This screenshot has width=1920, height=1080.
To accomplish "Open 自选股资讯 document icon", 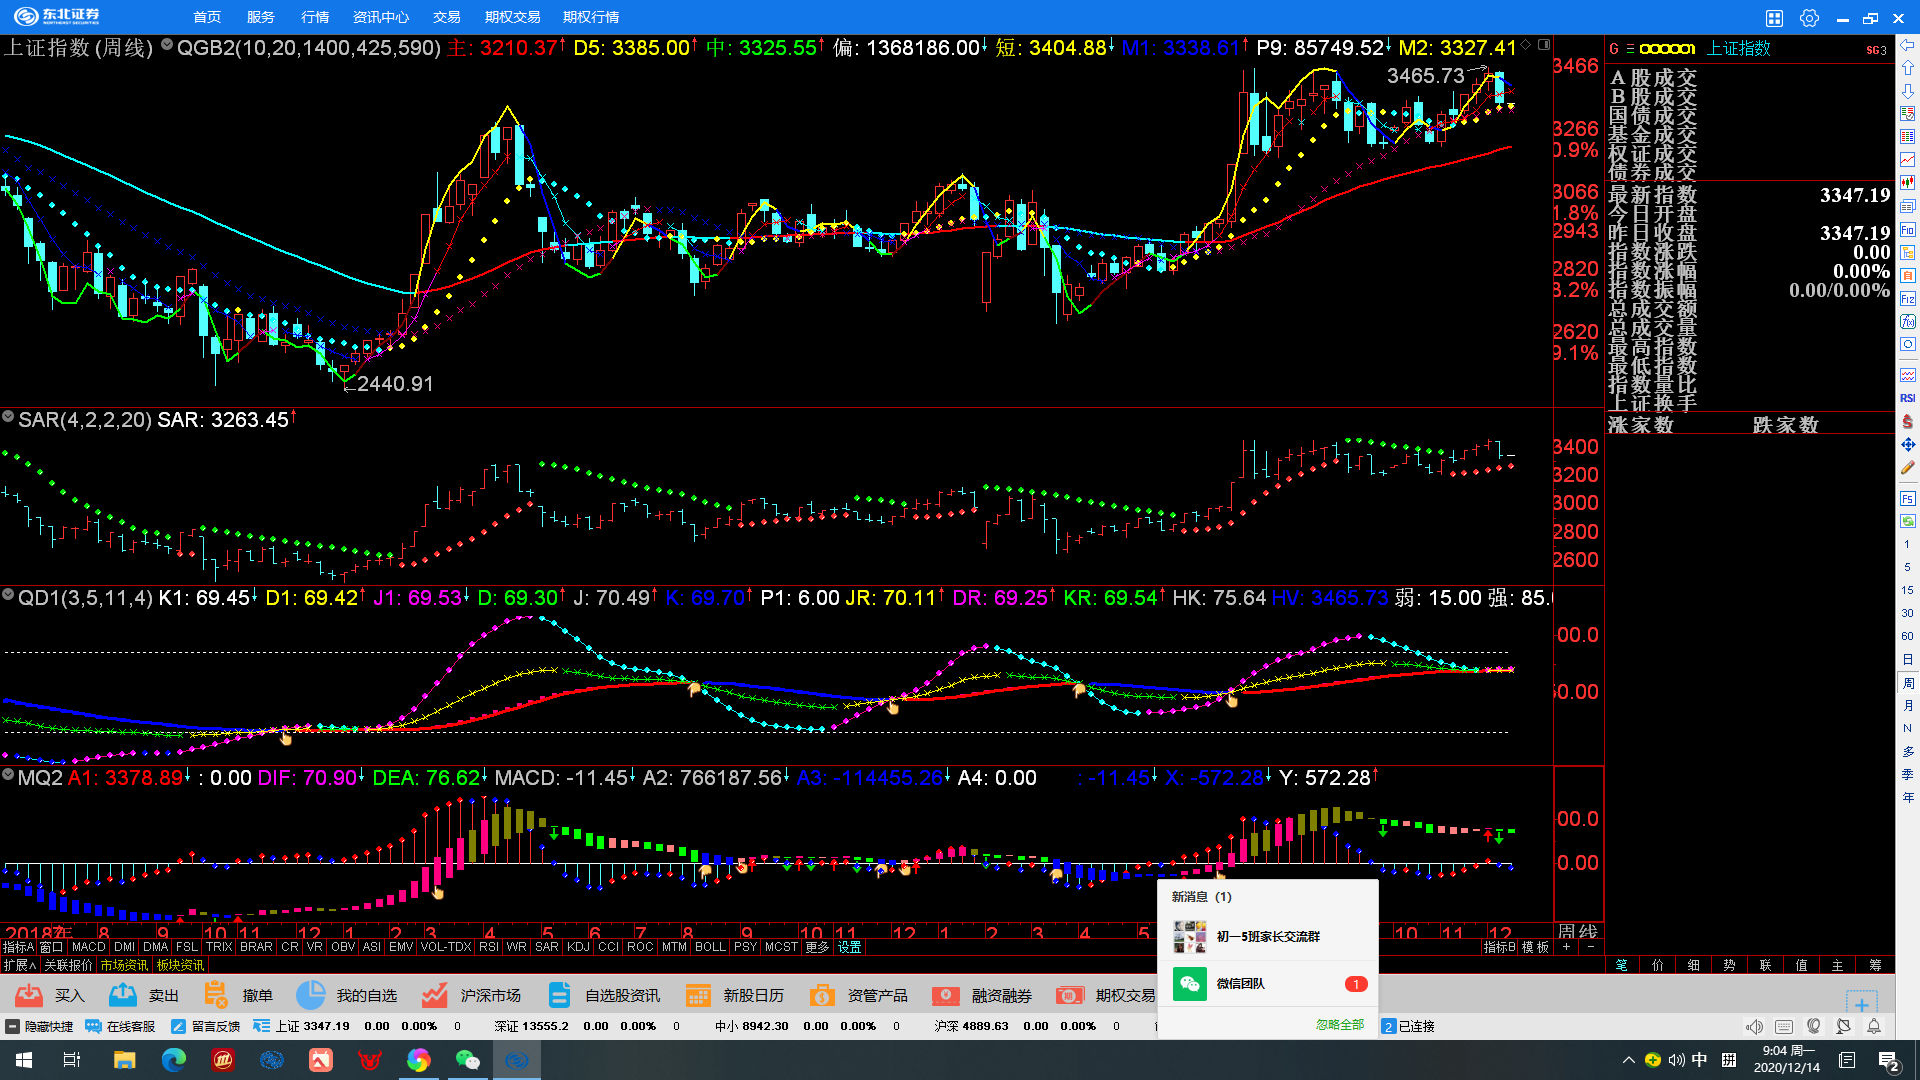I will (x=559, y=995).
